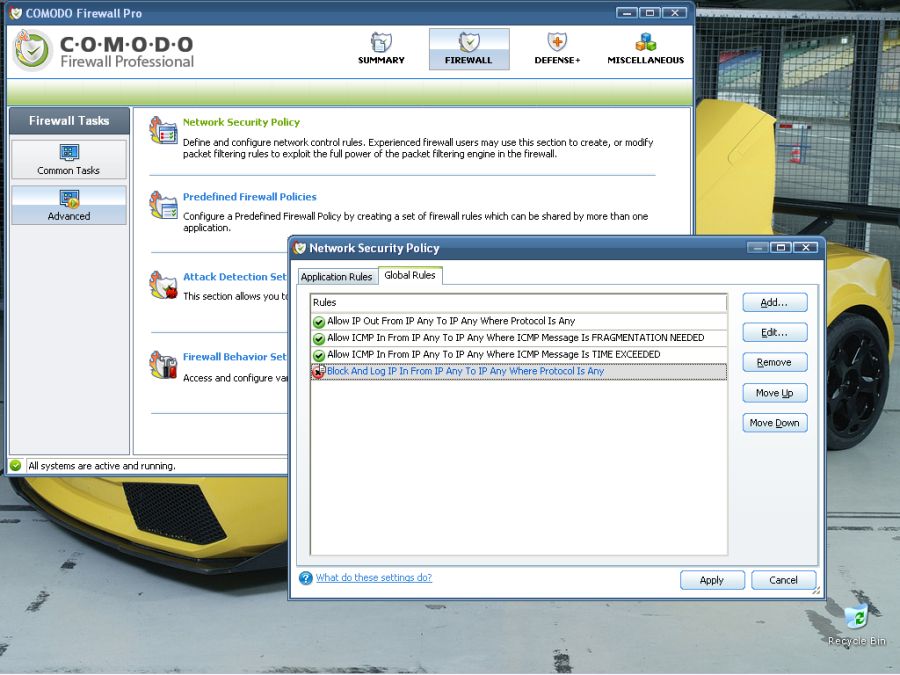Click red block icon on Block And Log rule
Screen dimensions: 900x675
tap(319, 372)
